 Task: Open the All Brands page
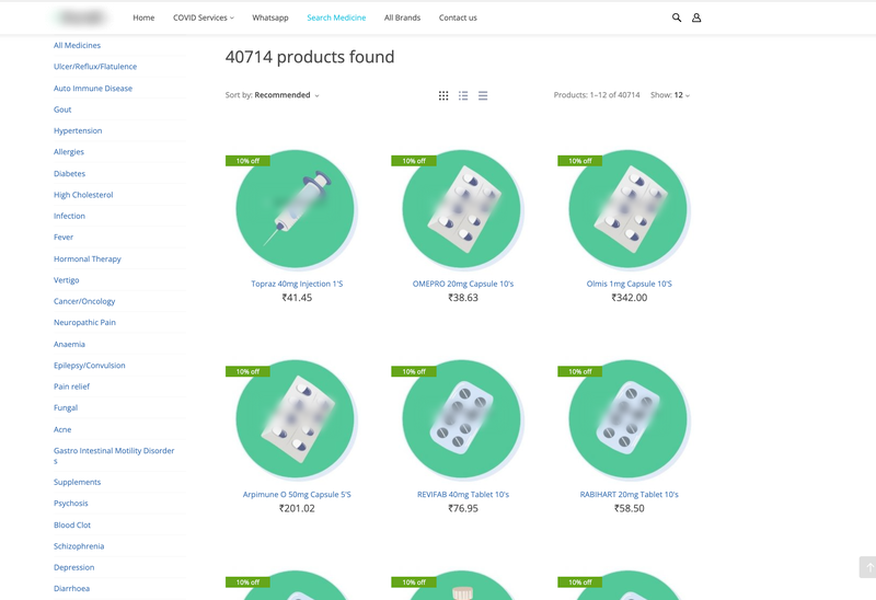coord(402,18)
